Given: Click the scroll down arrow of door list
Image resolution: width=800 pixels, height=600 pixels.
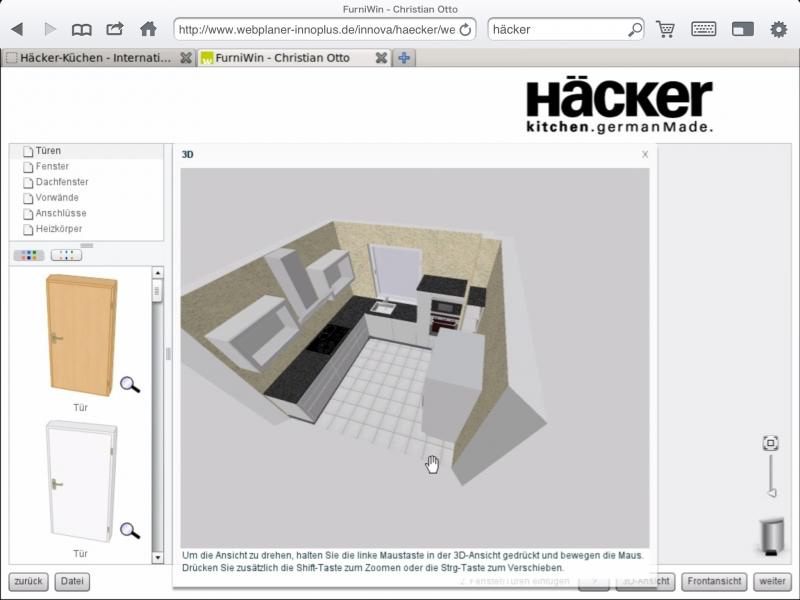Looking at the screenshot, I should (x=158, y=558).
